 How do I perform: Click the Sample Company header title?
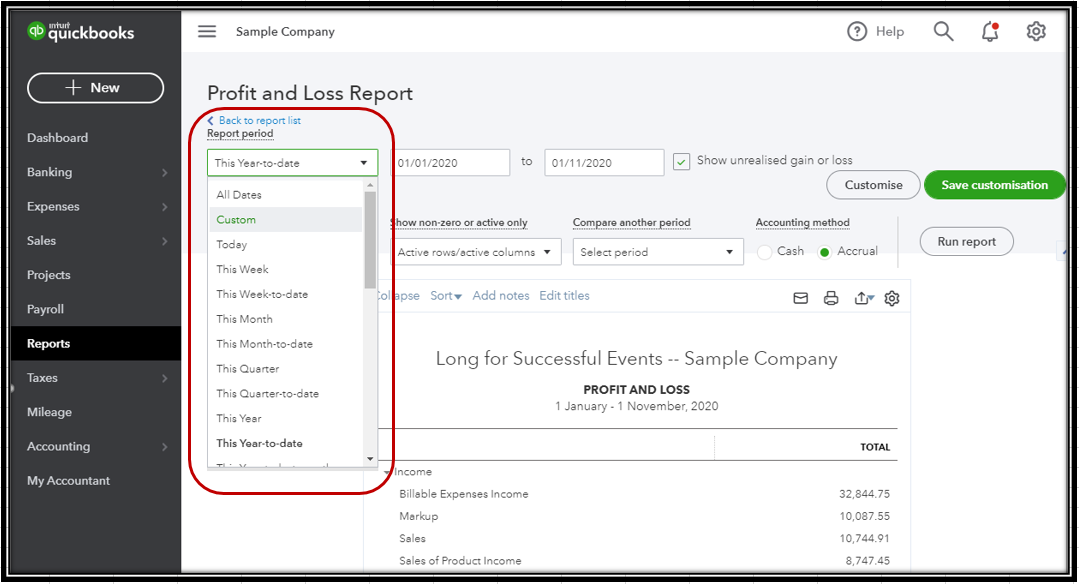pyautogui.click(x=285, y=32)
